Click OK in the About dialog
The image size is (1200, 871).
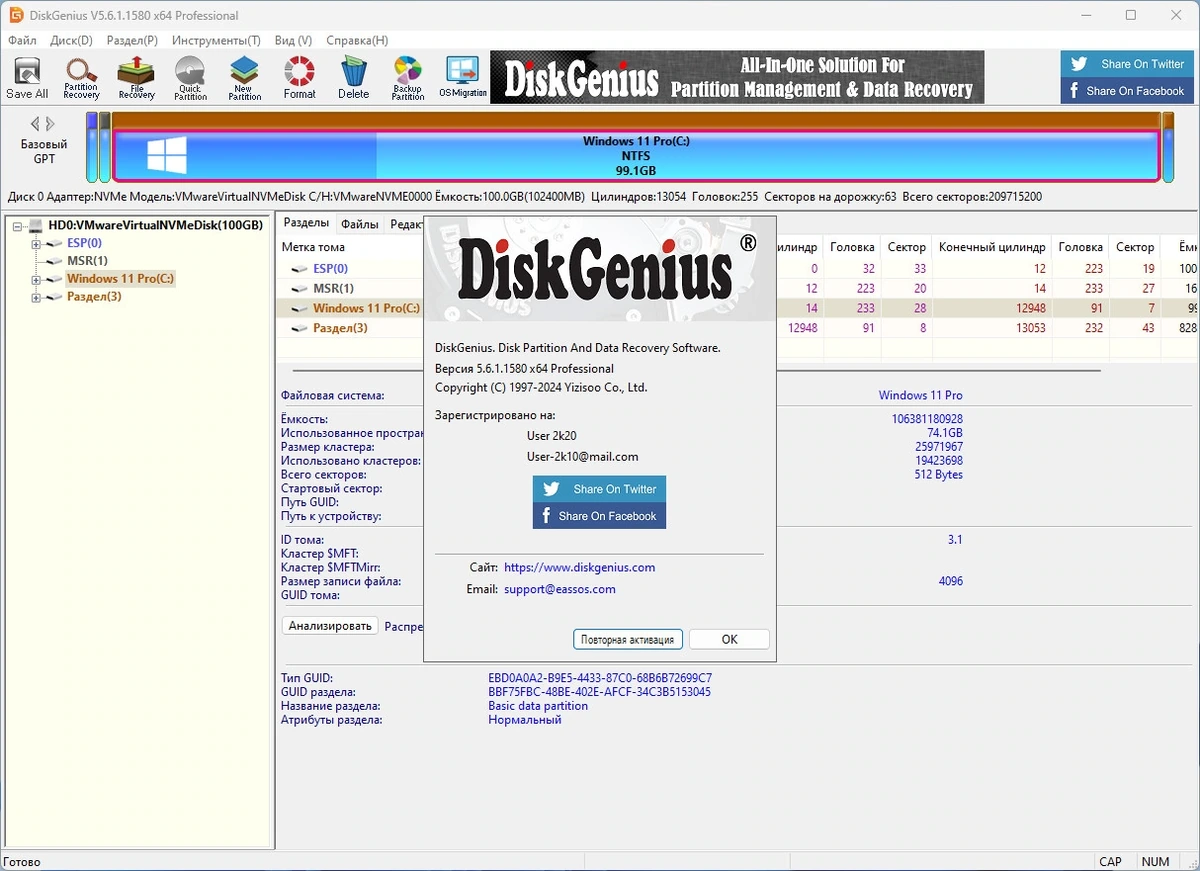[x=730, y=639]
